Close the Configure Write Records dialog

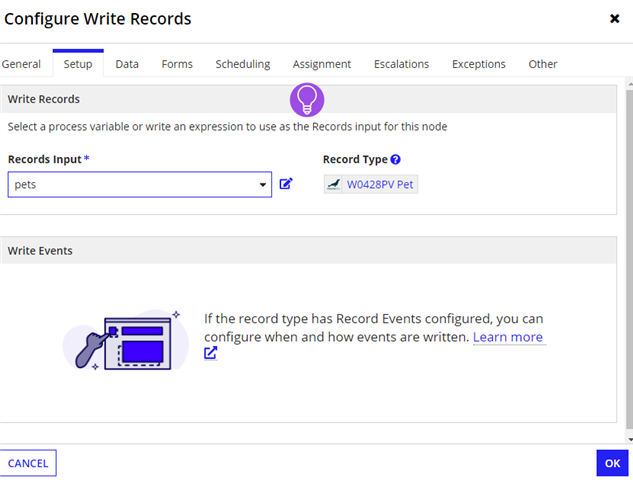click(x=614, y=19)
